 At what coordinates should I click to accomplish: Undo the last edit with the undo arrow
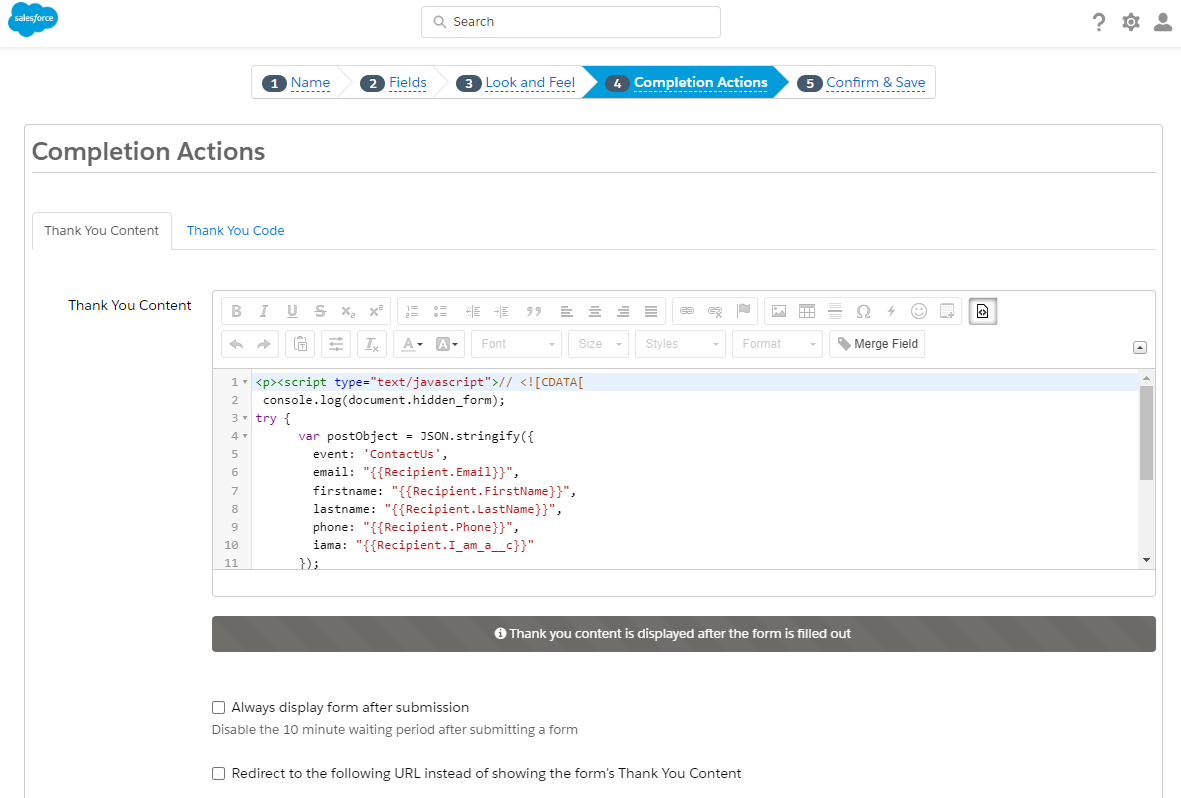click(235, 344)
